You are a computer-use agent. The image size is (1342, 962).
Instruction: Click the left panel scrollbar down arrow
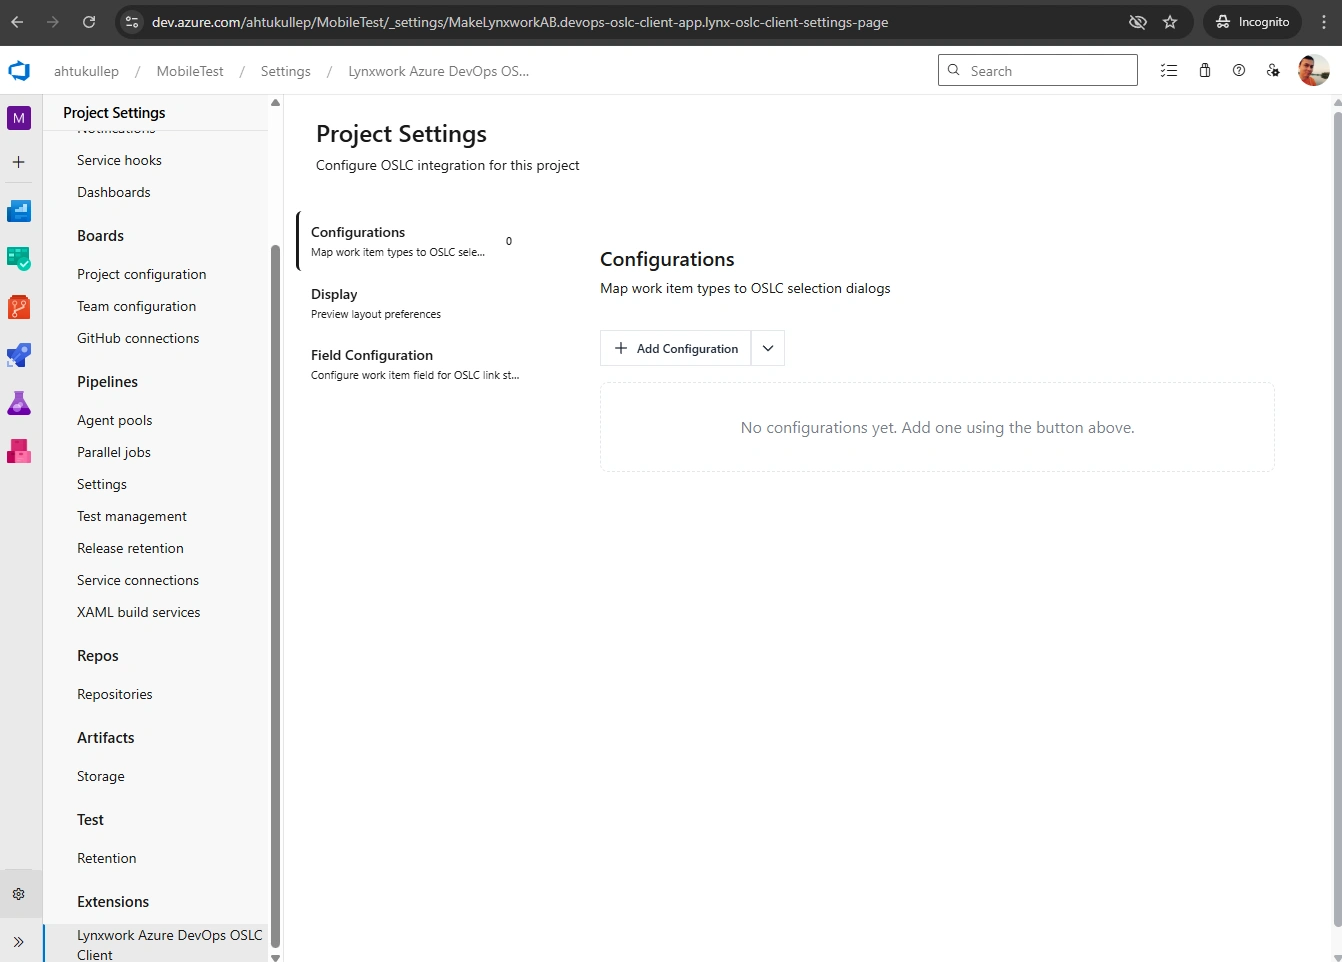click(x=276, y=956)
